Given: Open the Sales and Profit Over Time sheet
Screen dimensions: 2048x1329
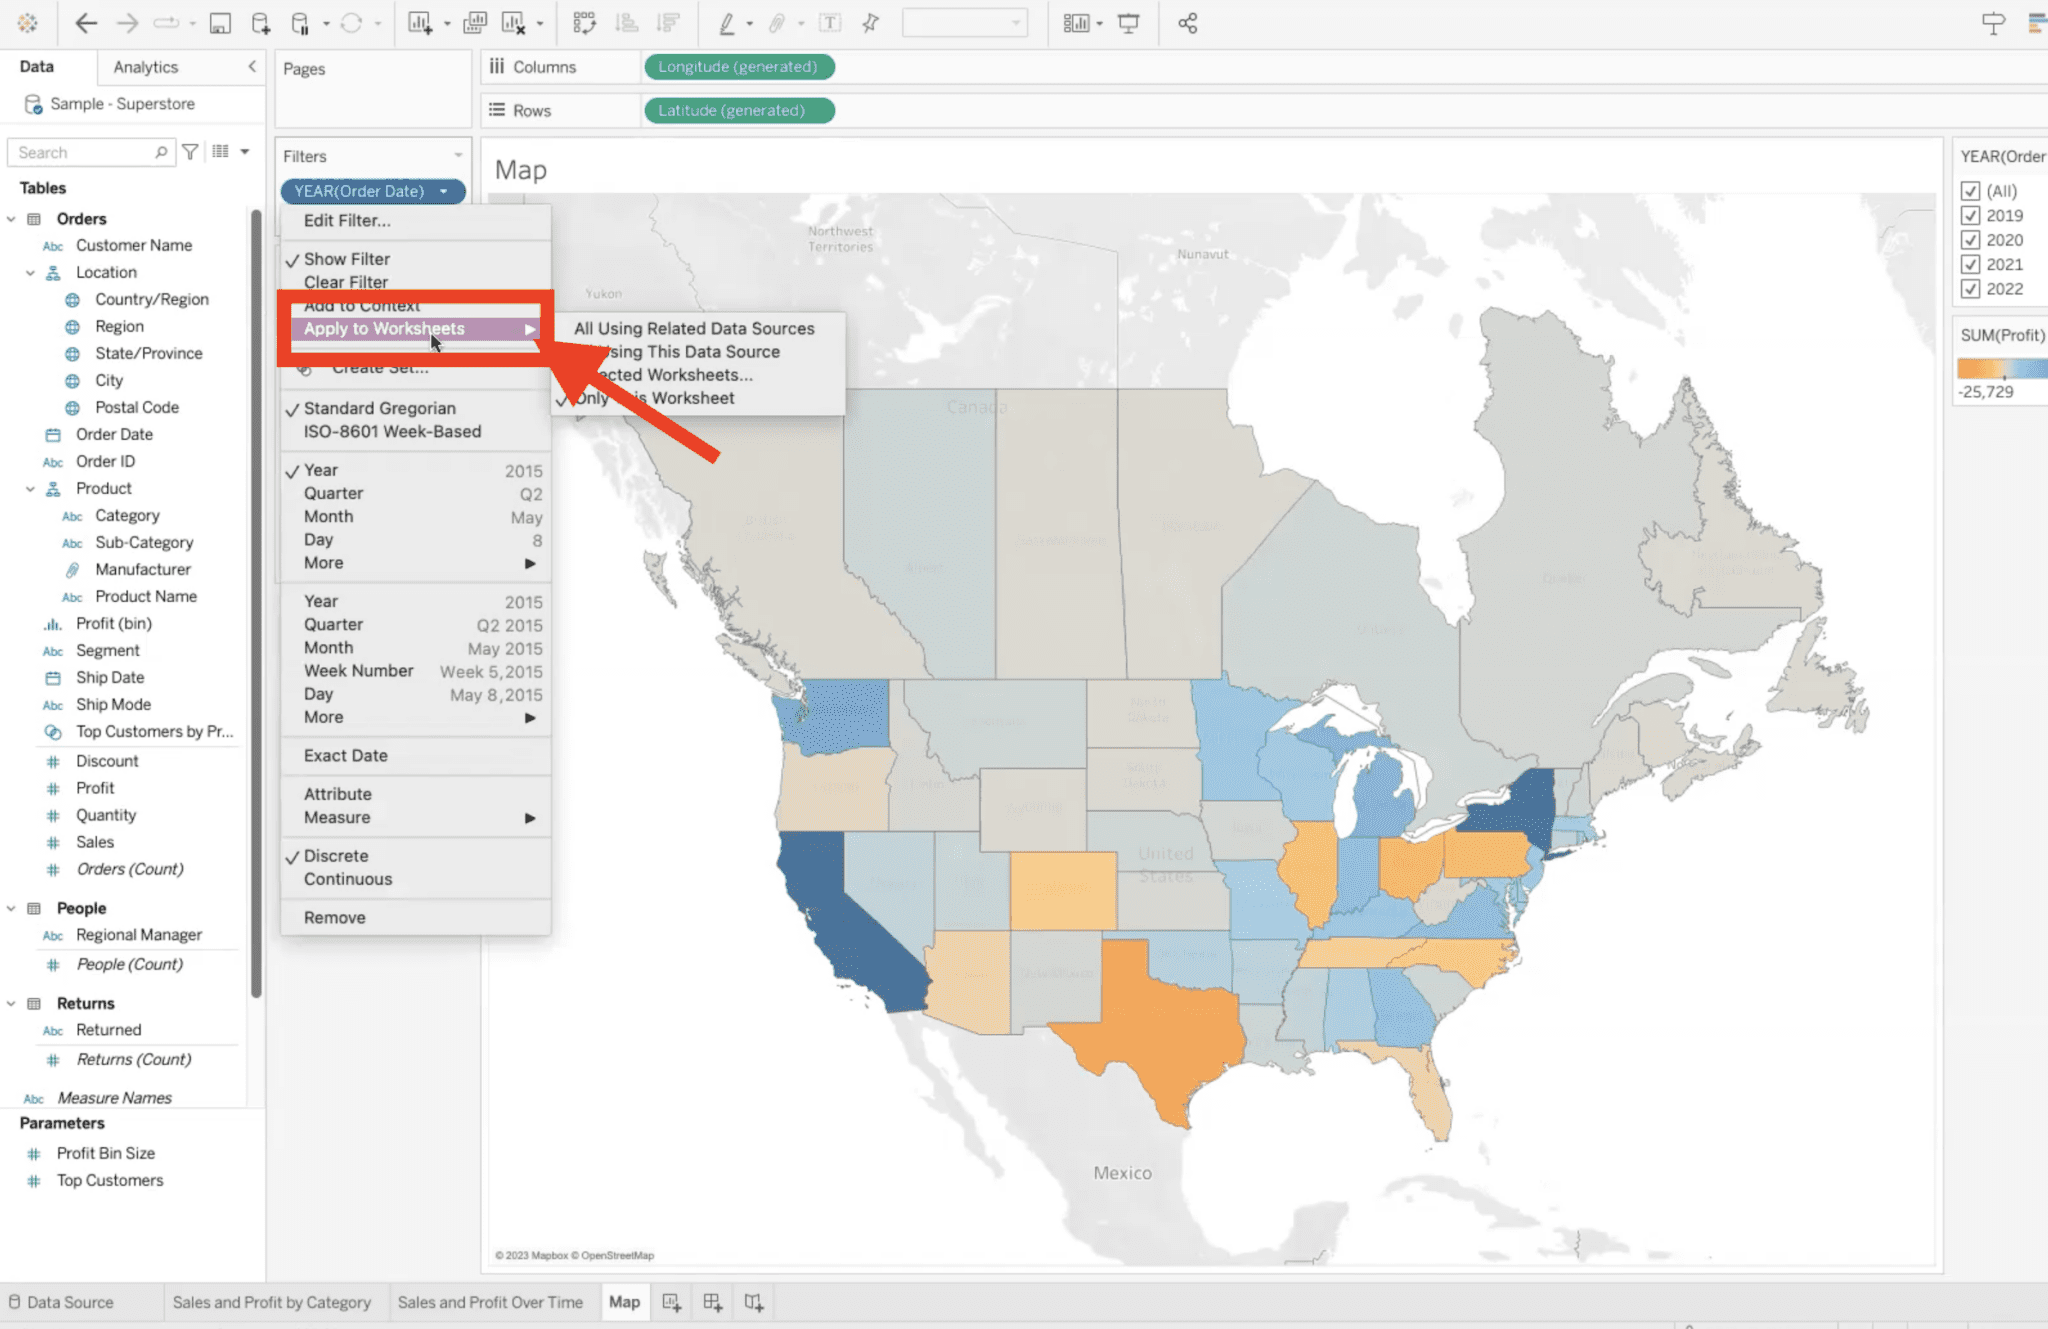Looking at the screenshot, I should [490, 1302].
